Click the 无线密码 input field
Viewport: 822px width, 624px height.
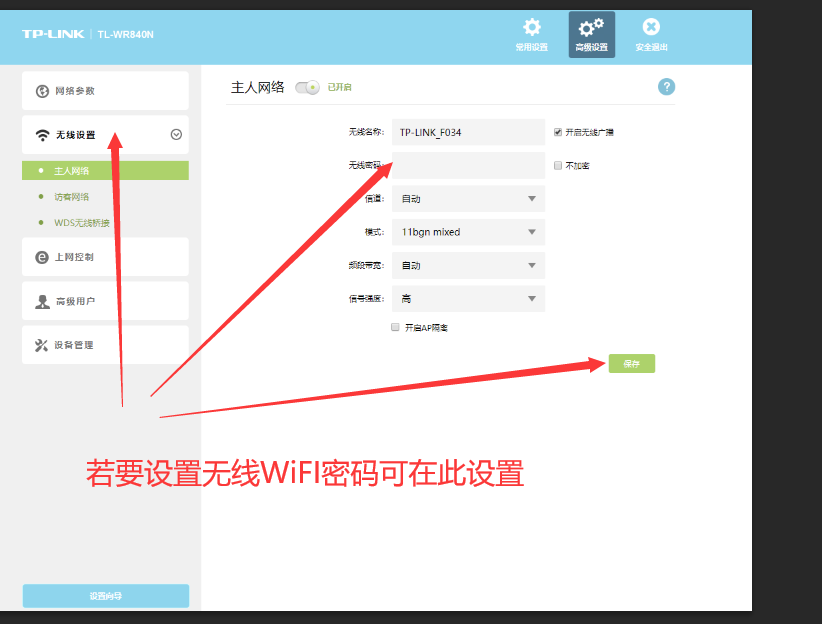(x=468, y=165)
